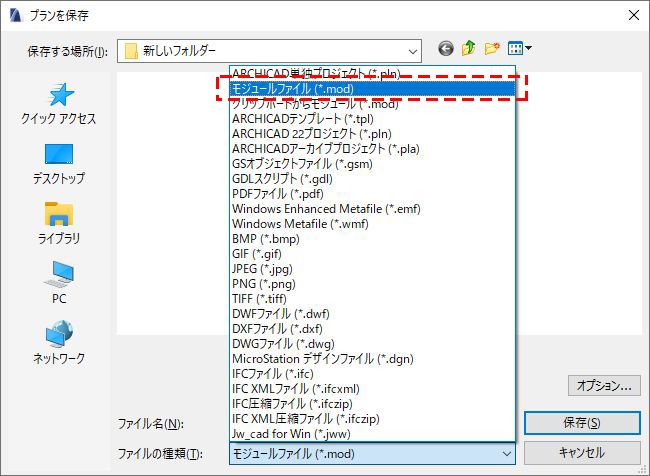Image resolution: width=650 pixels, height=476 pixels.
Task: Select DWGファイル (*.dwg)
Action: pos(372,343)
